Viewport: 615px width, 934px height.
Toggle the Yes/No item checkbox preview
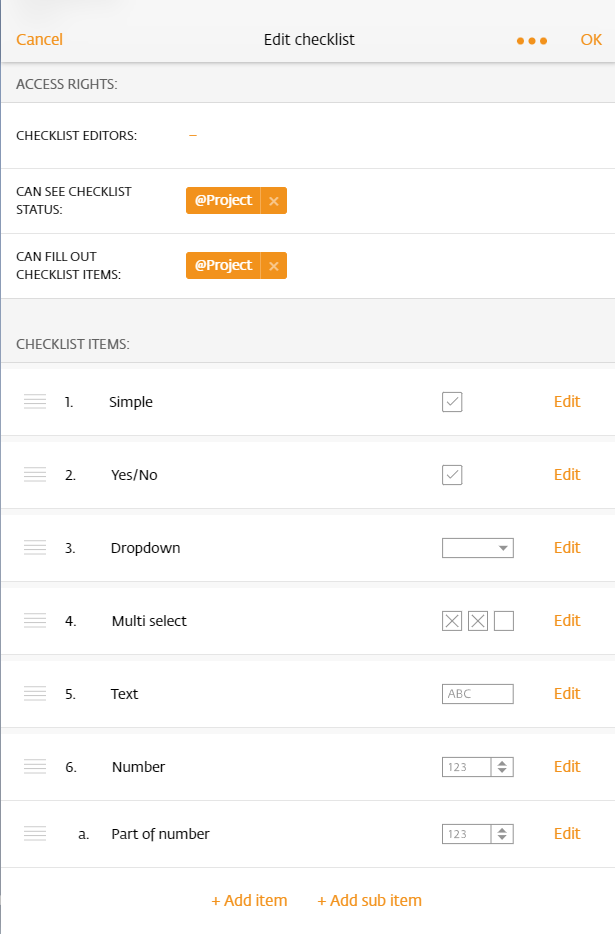[x=452, y=475]
